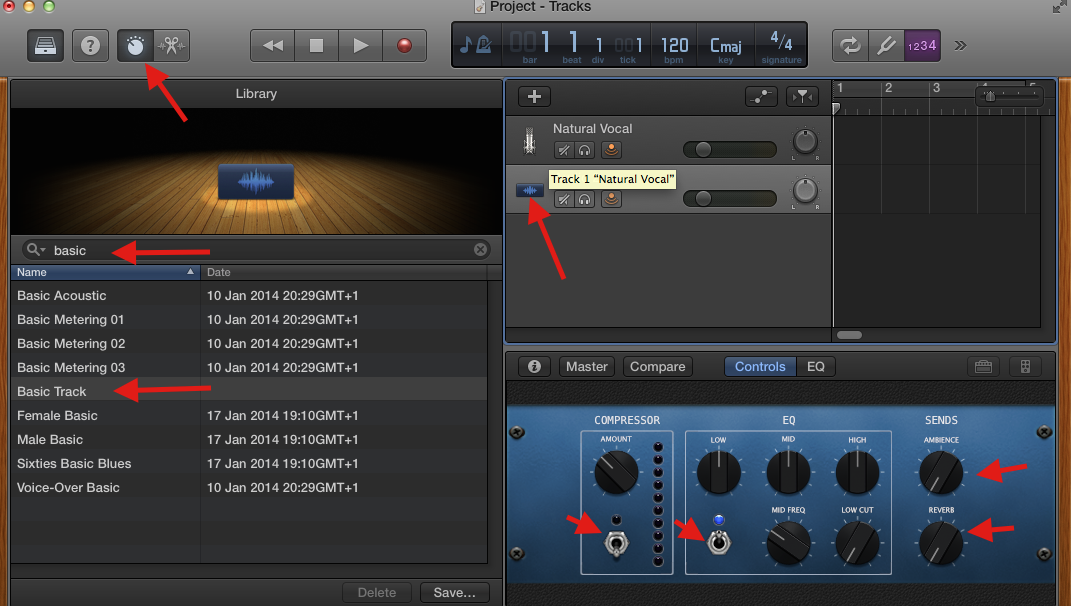Show track automation with the automation icon
The image size is (1071, 606).
pyautogui.click(x=760, y=96)
